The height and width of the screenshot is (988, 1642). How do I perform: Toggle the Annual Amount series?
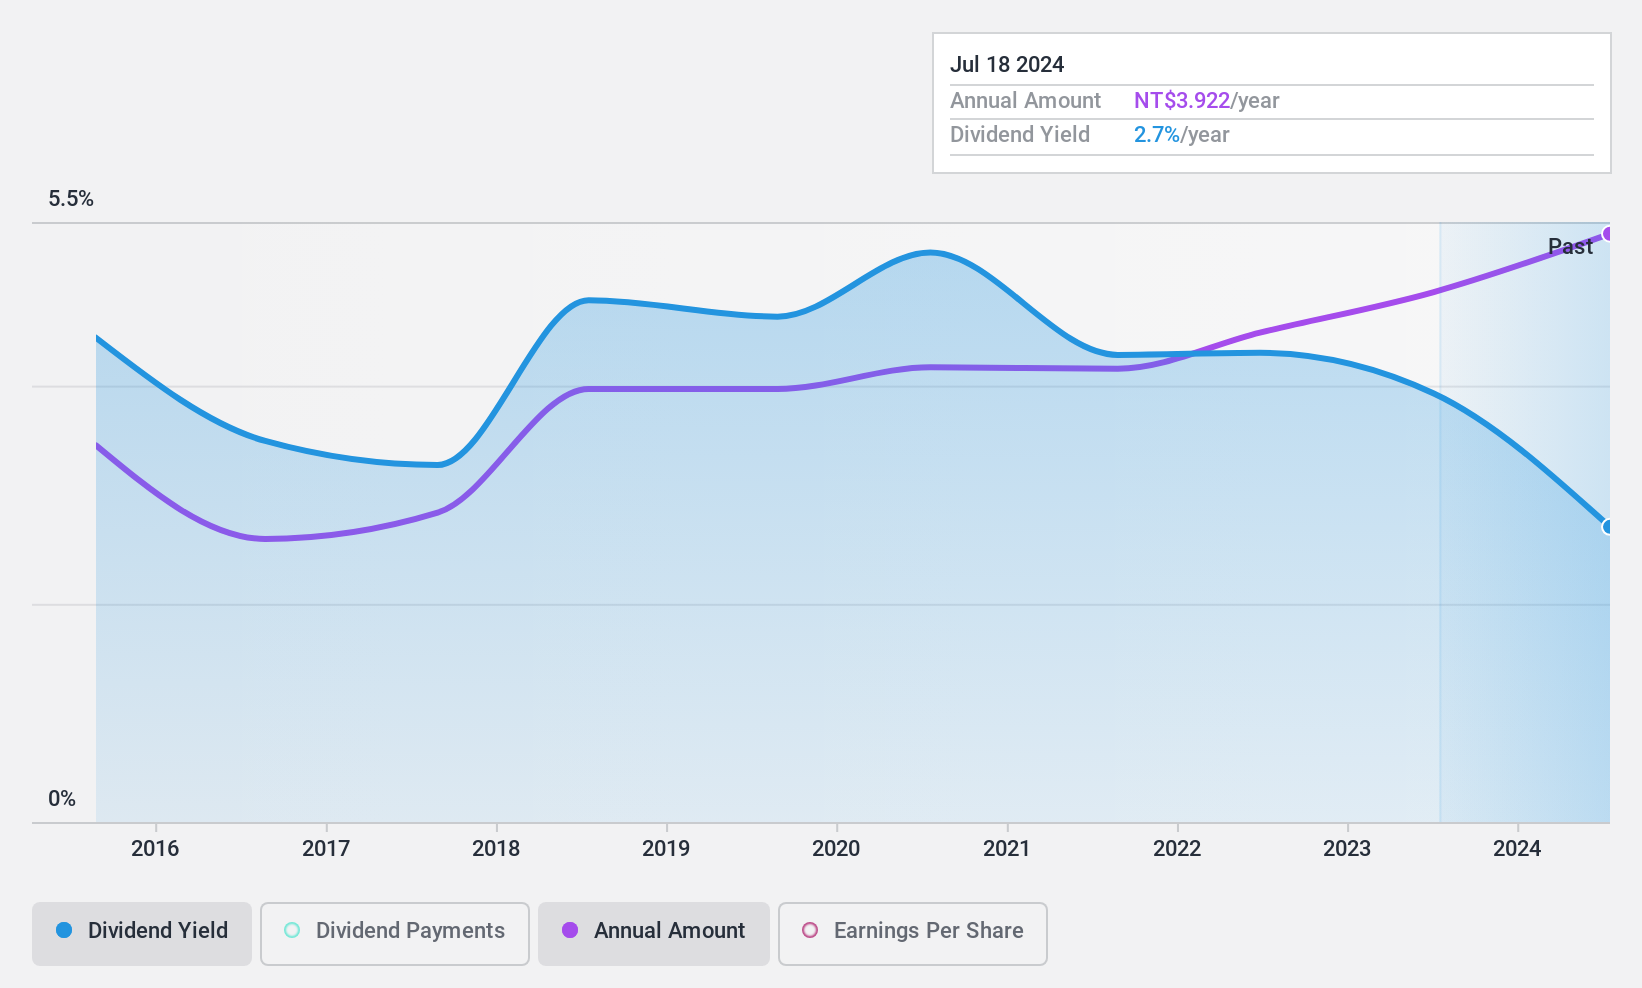[653, 933]
